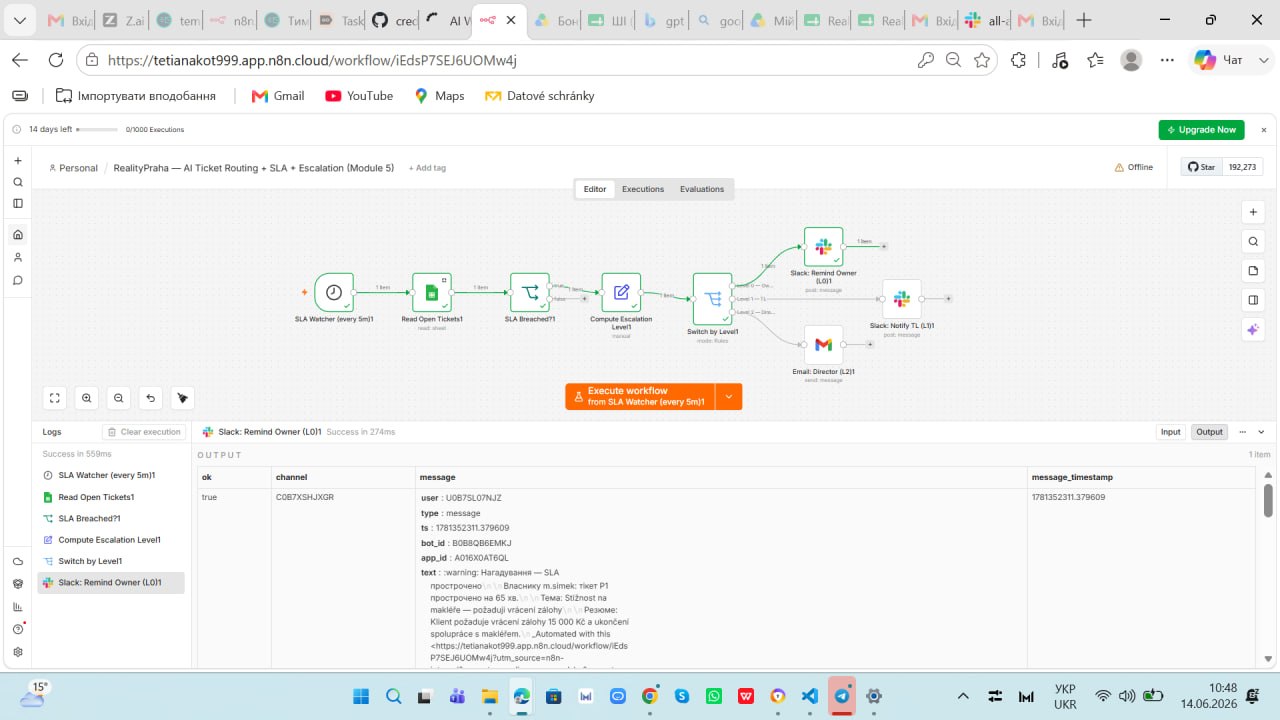
Task: Open the AI assistant sparkle button
Action: pyautogui.click(x=1253, y=329)
